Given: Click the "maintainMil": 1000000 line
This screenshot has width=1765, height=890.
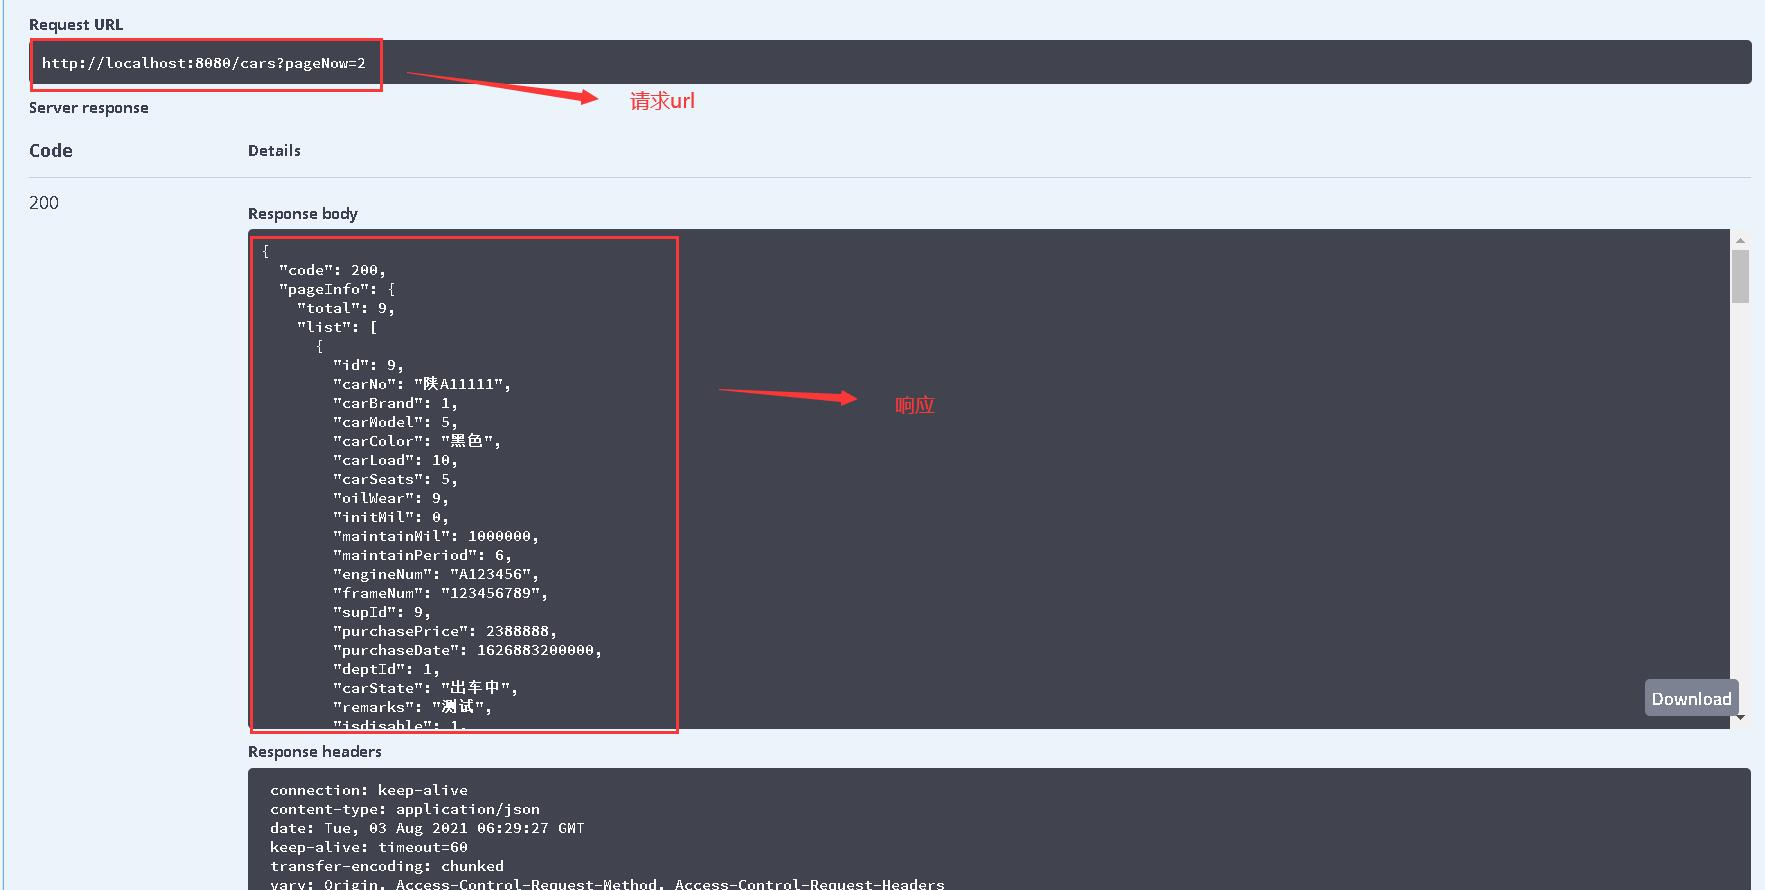Looking at the screenshot, I should pyautogui.click(x=436, y=536).
